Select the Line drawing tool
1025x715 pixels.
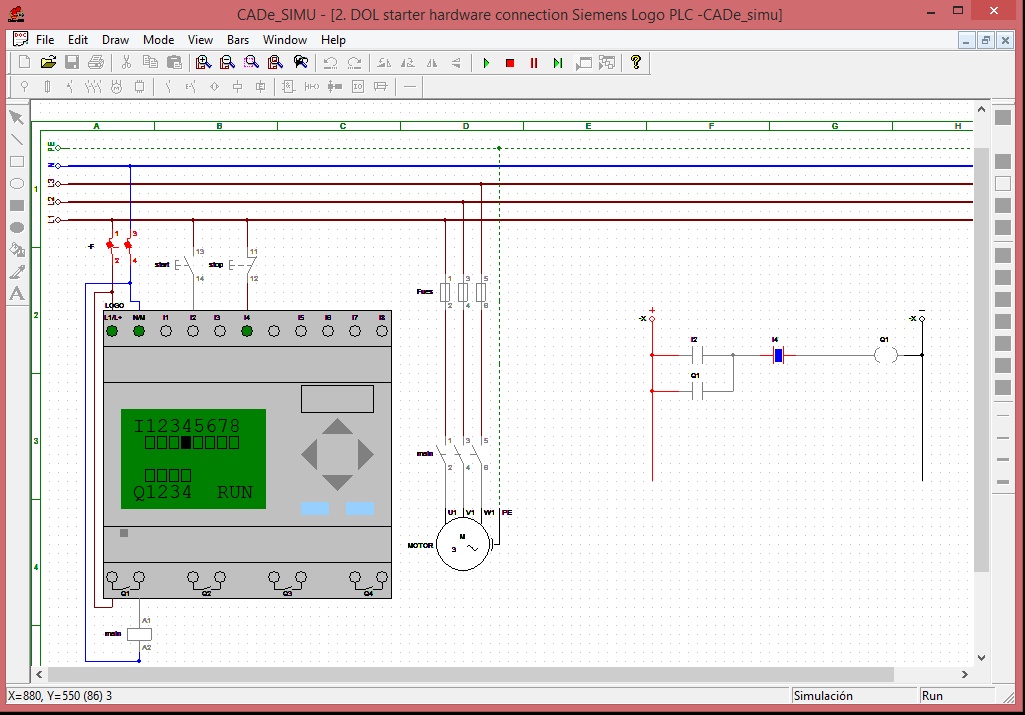pyautogui.click(x=16, y=139)
